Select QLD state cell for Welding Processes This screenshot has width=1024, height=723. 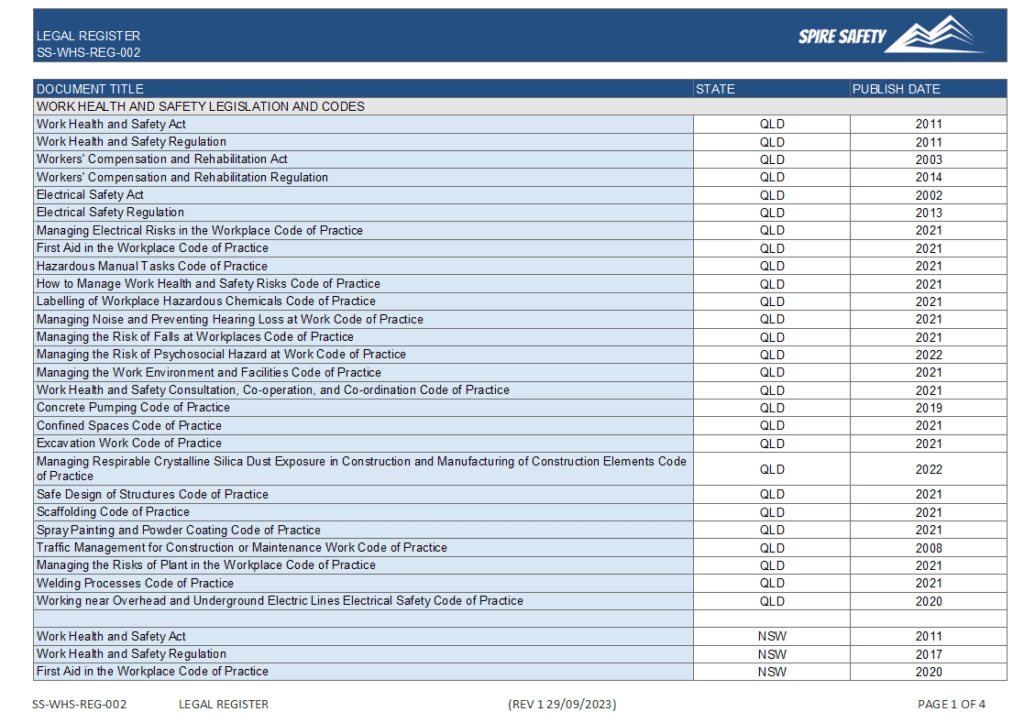coord(772,583)
